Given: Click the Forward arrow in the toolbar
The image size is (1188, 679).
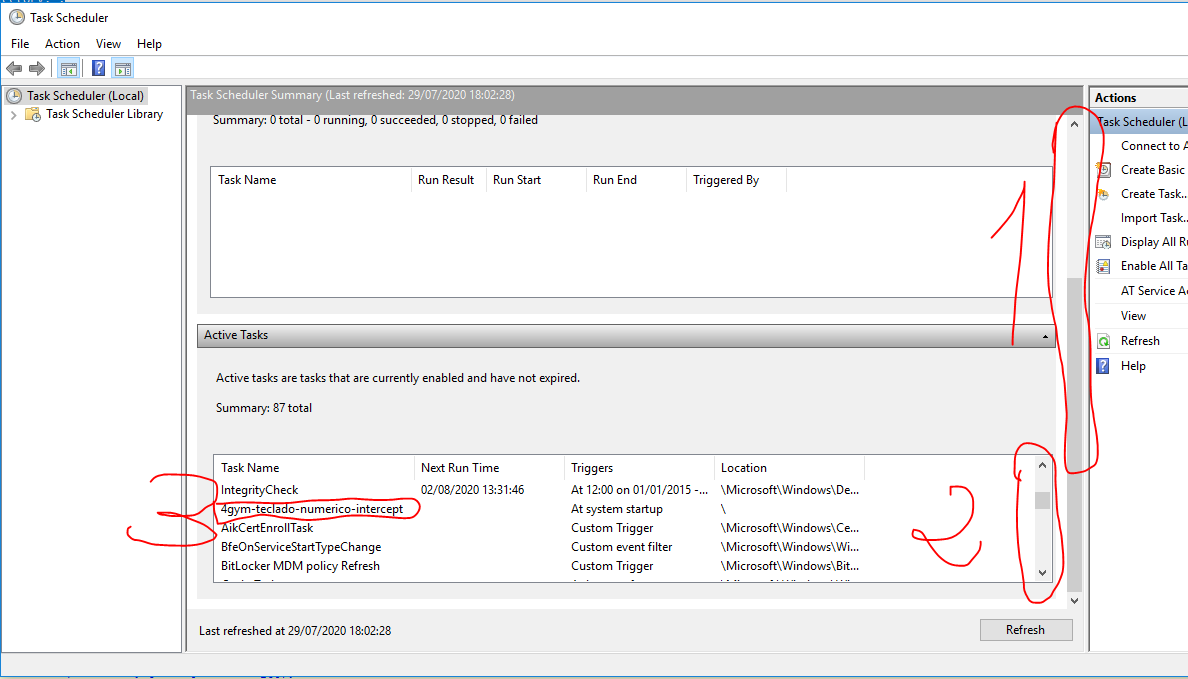Looking at the screenshot, I should tap(37, 68).
